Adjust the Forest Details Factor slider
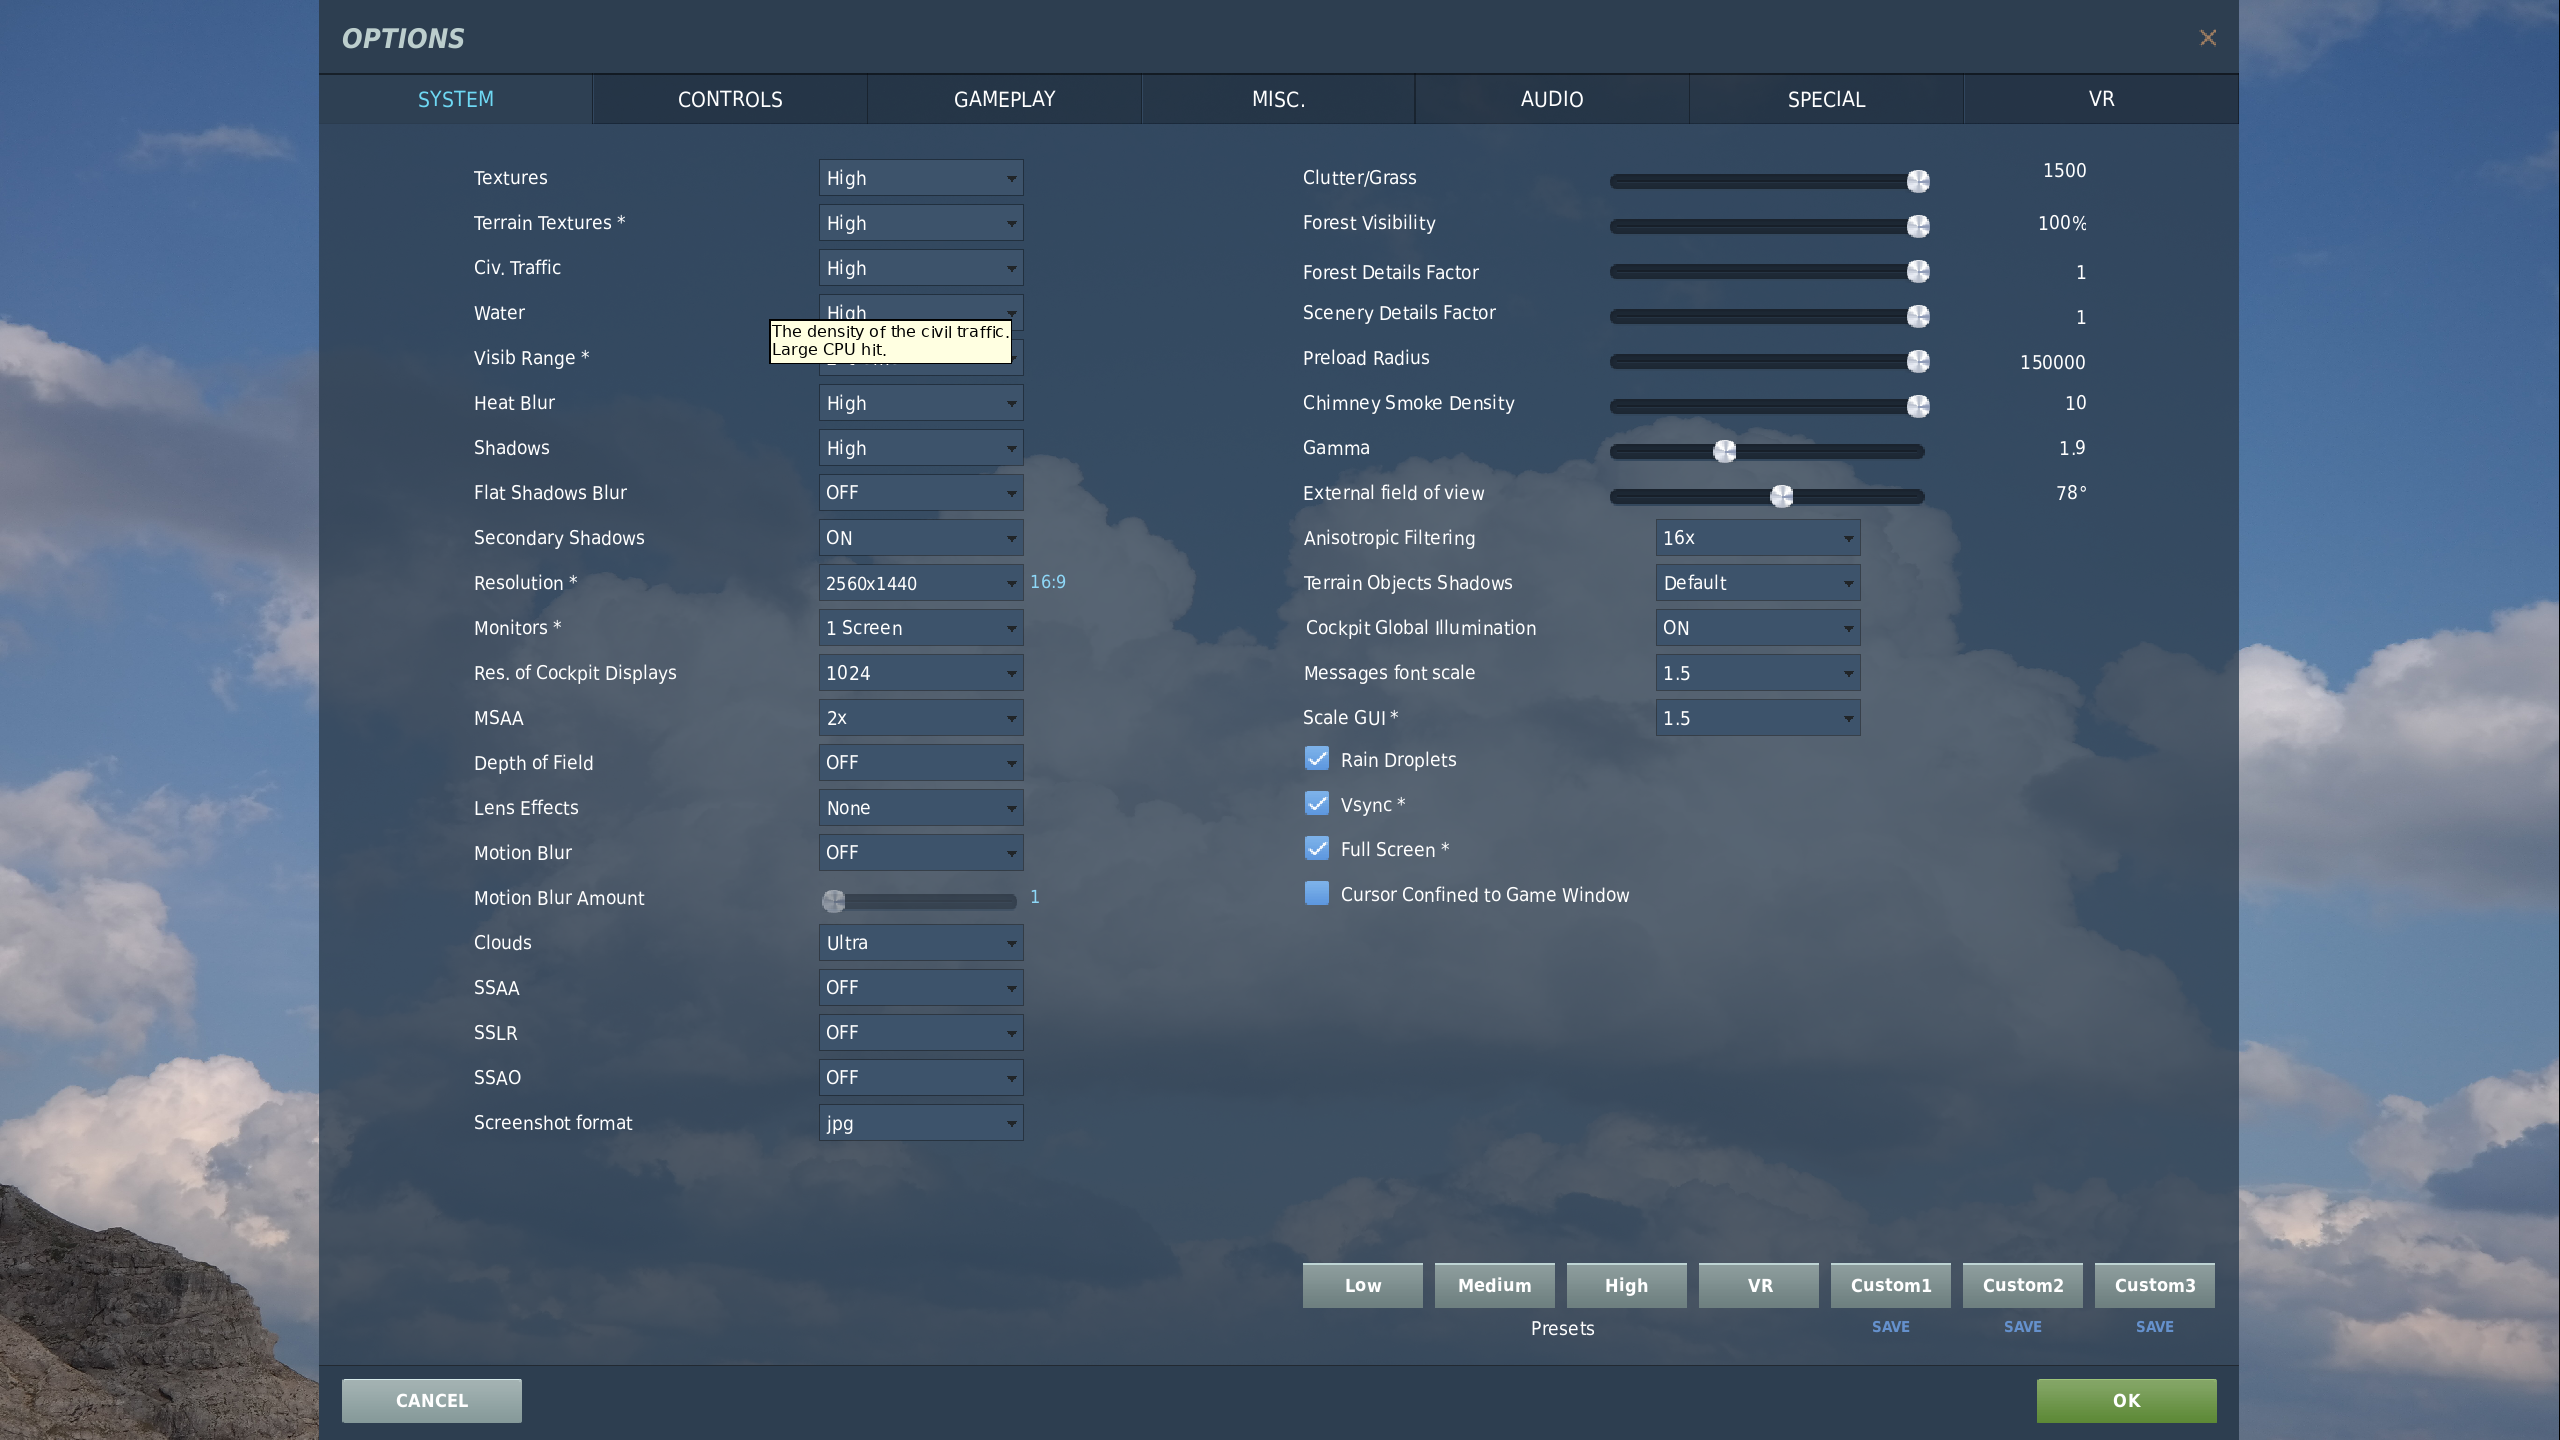Screen dimensions: 2560x1440 pyautogui.click(x=1767, y=271)
